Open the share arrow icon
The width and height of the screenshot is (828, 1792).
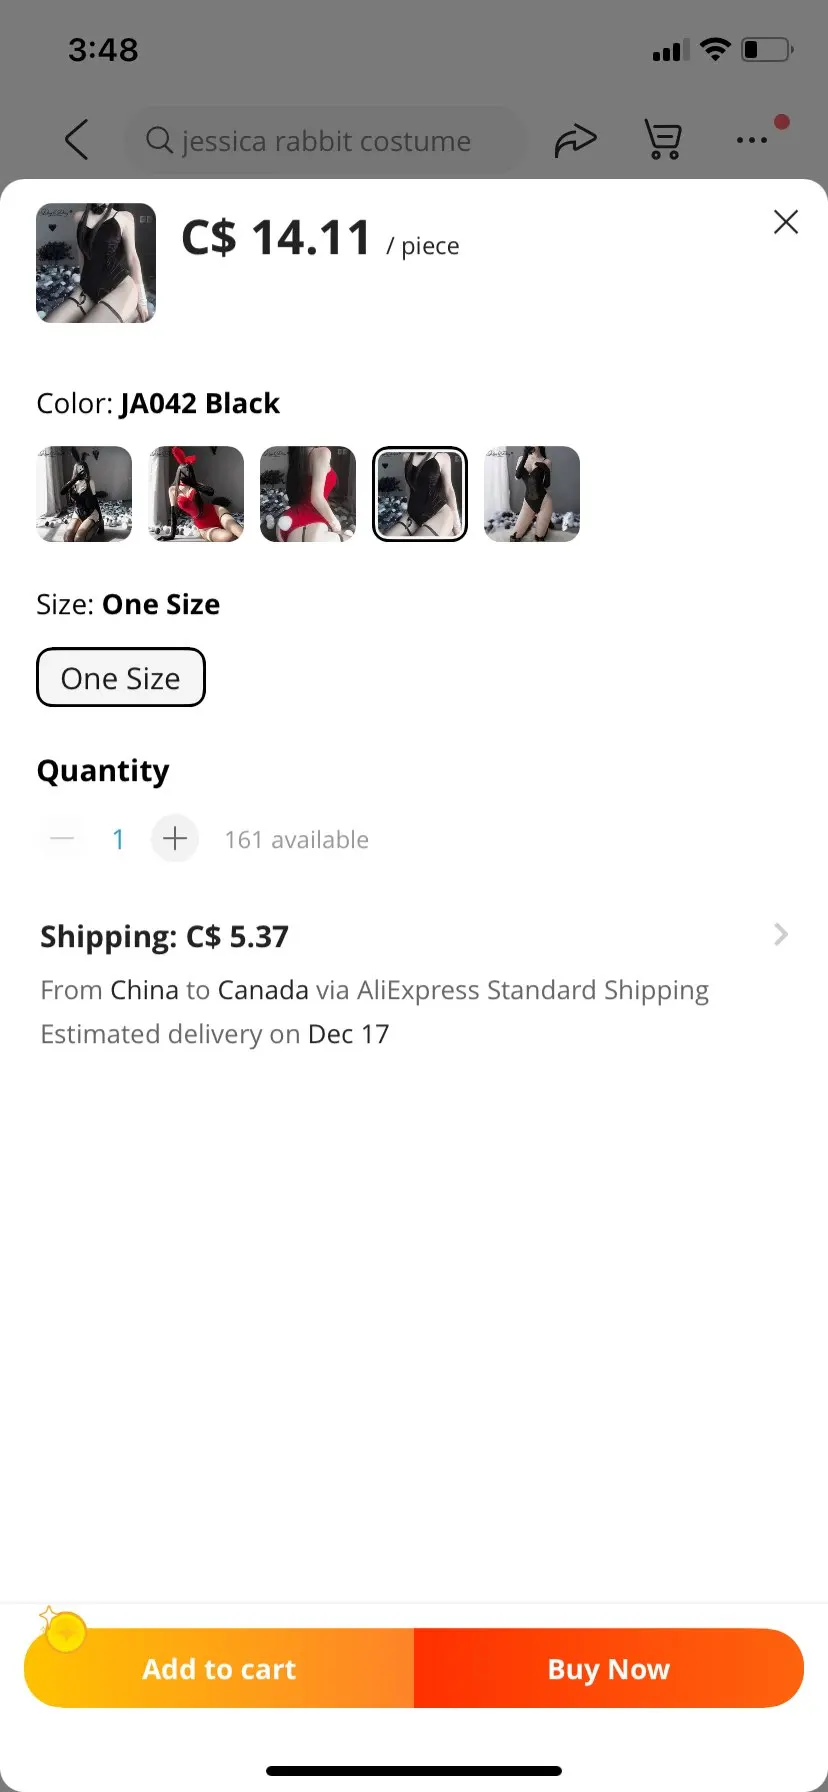click(575, 140)
